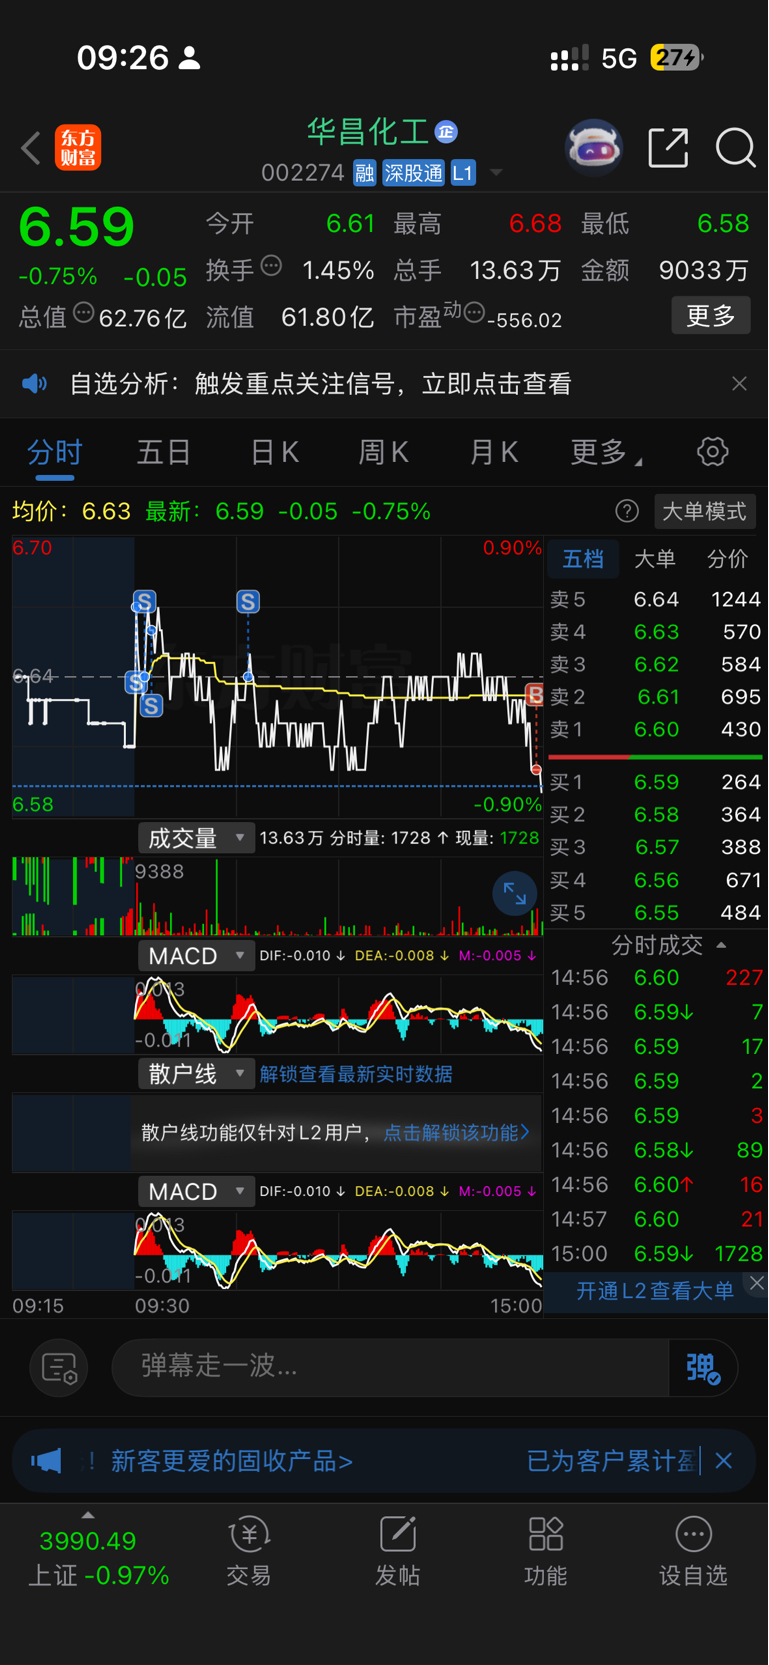Viewport: 769px width, 1665px height.
Task: Open chart settings gear icon
Action: click(712, 452)
